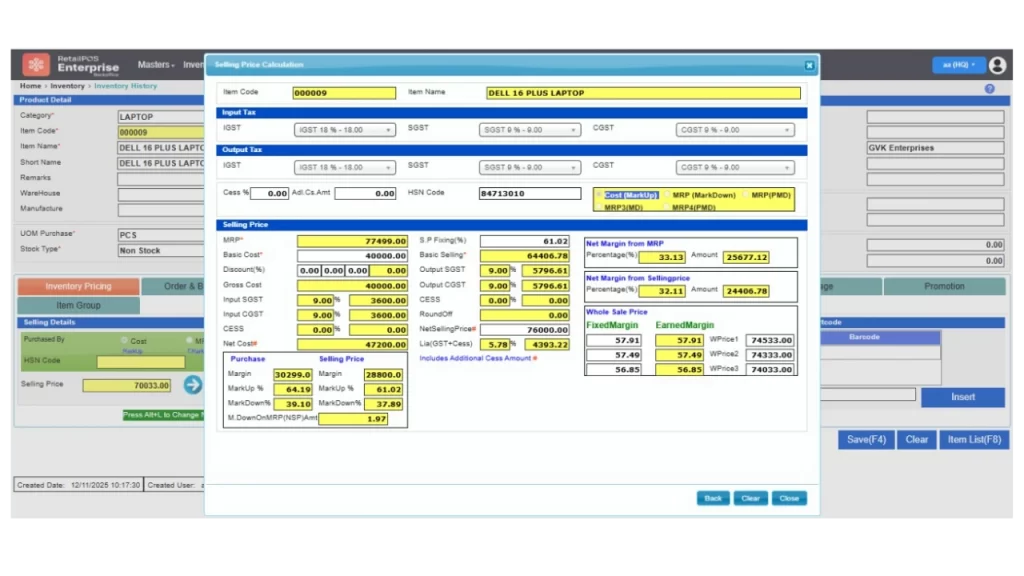Click the HSN Code field 84713010
Viewport: 1024px width, 576px height.
pyautogui.click(x=530, y=193)
